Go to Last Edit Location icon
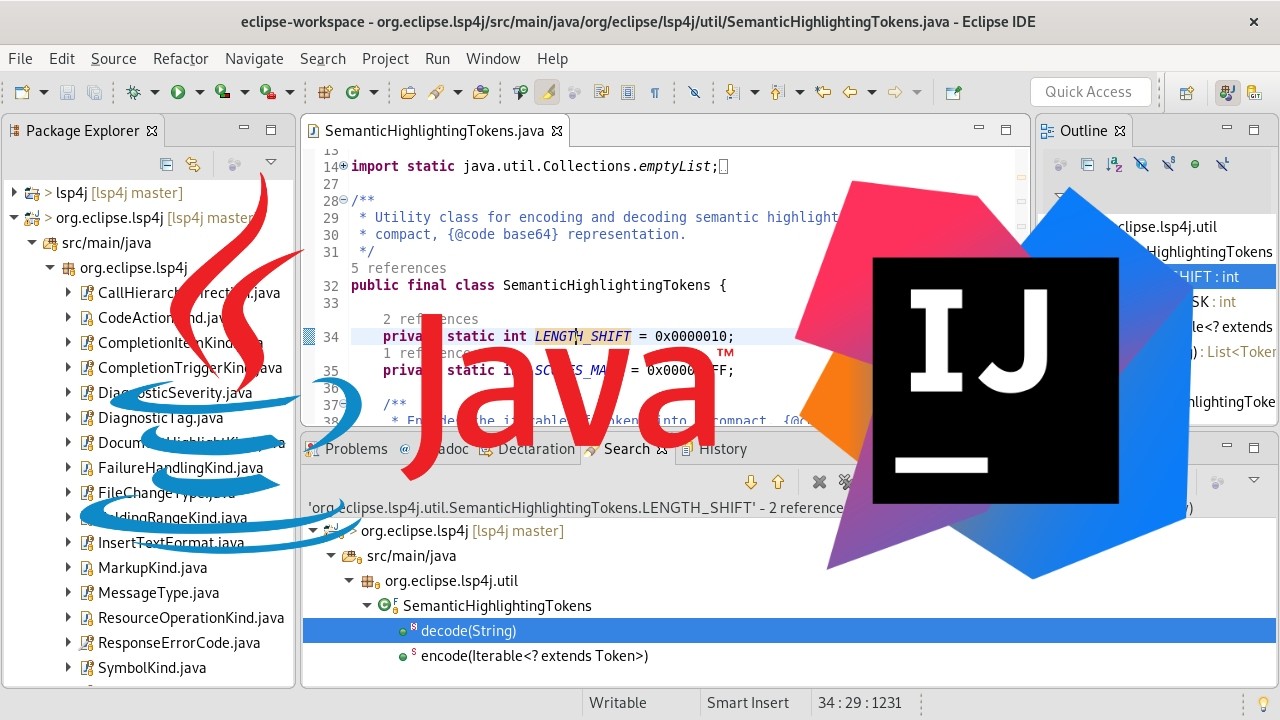This screenshot has width=1280, height=720. pyautogui.click(x=823, y=92)
